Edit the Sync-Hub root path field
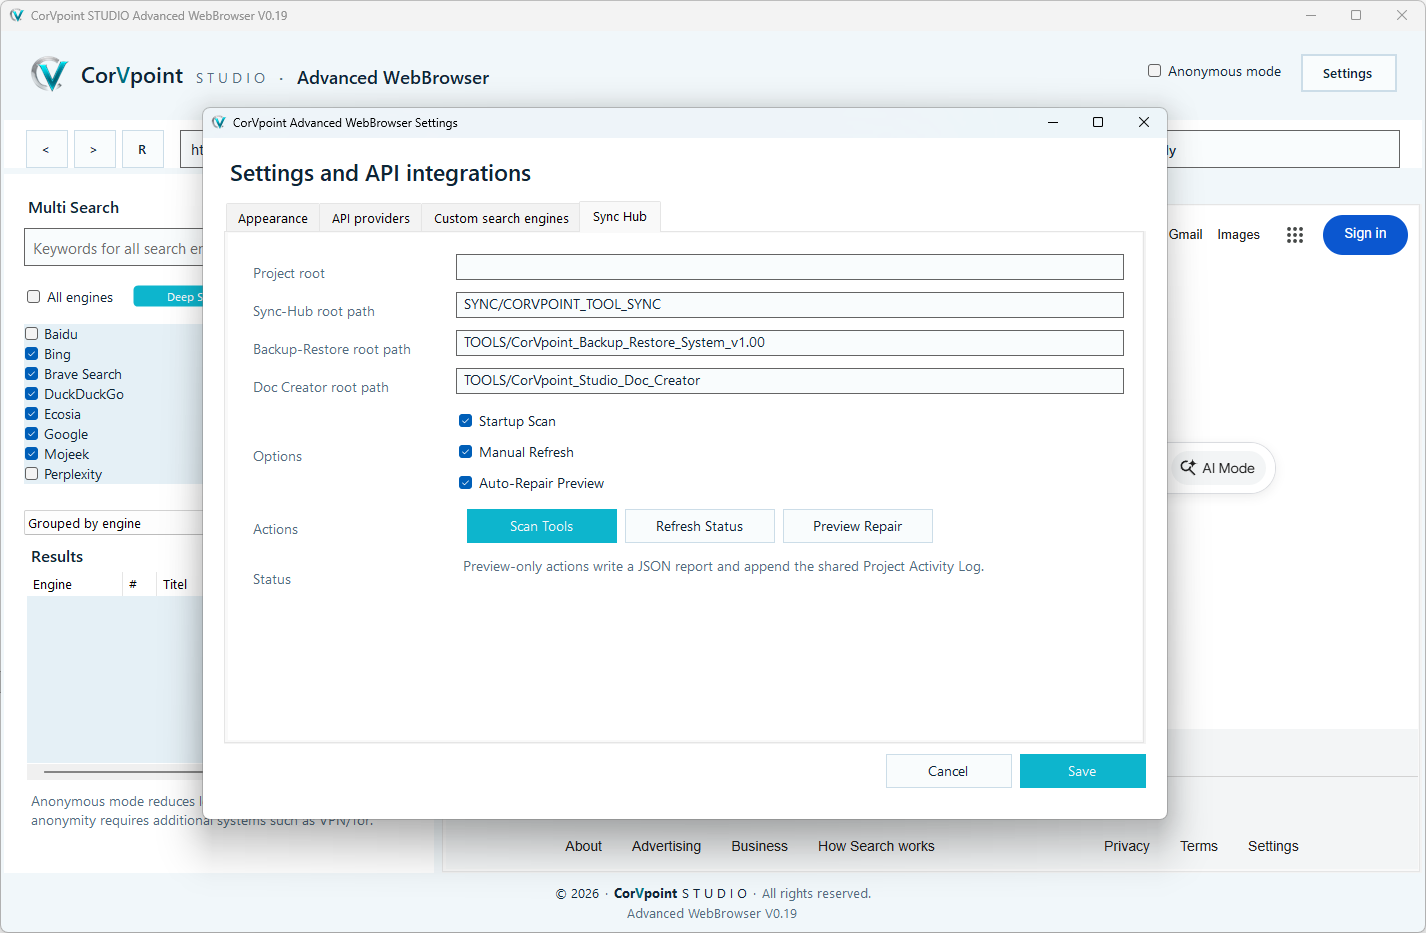The width and height of the screenshot is (1426, 933). [x=790, y=305]
